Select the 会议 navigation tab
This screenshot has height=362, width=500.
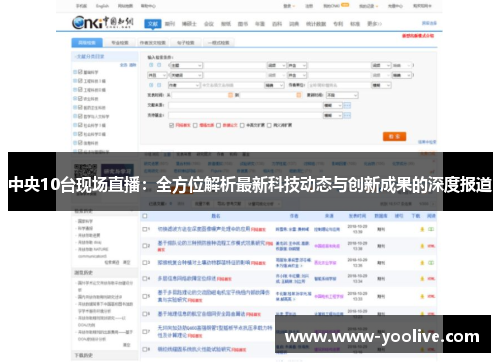pos(209,24)
